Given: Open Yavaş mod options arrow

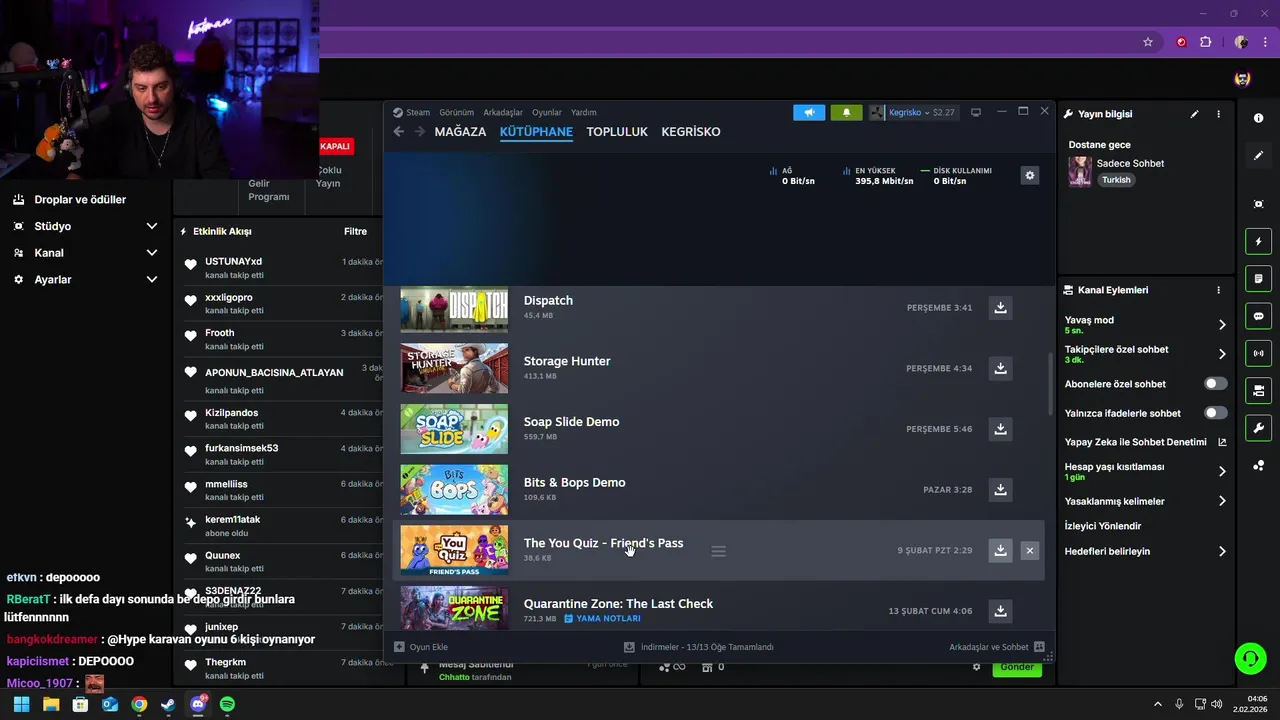Looking at the screenshot, I should pyautogui.click(x=1222, y=325).
